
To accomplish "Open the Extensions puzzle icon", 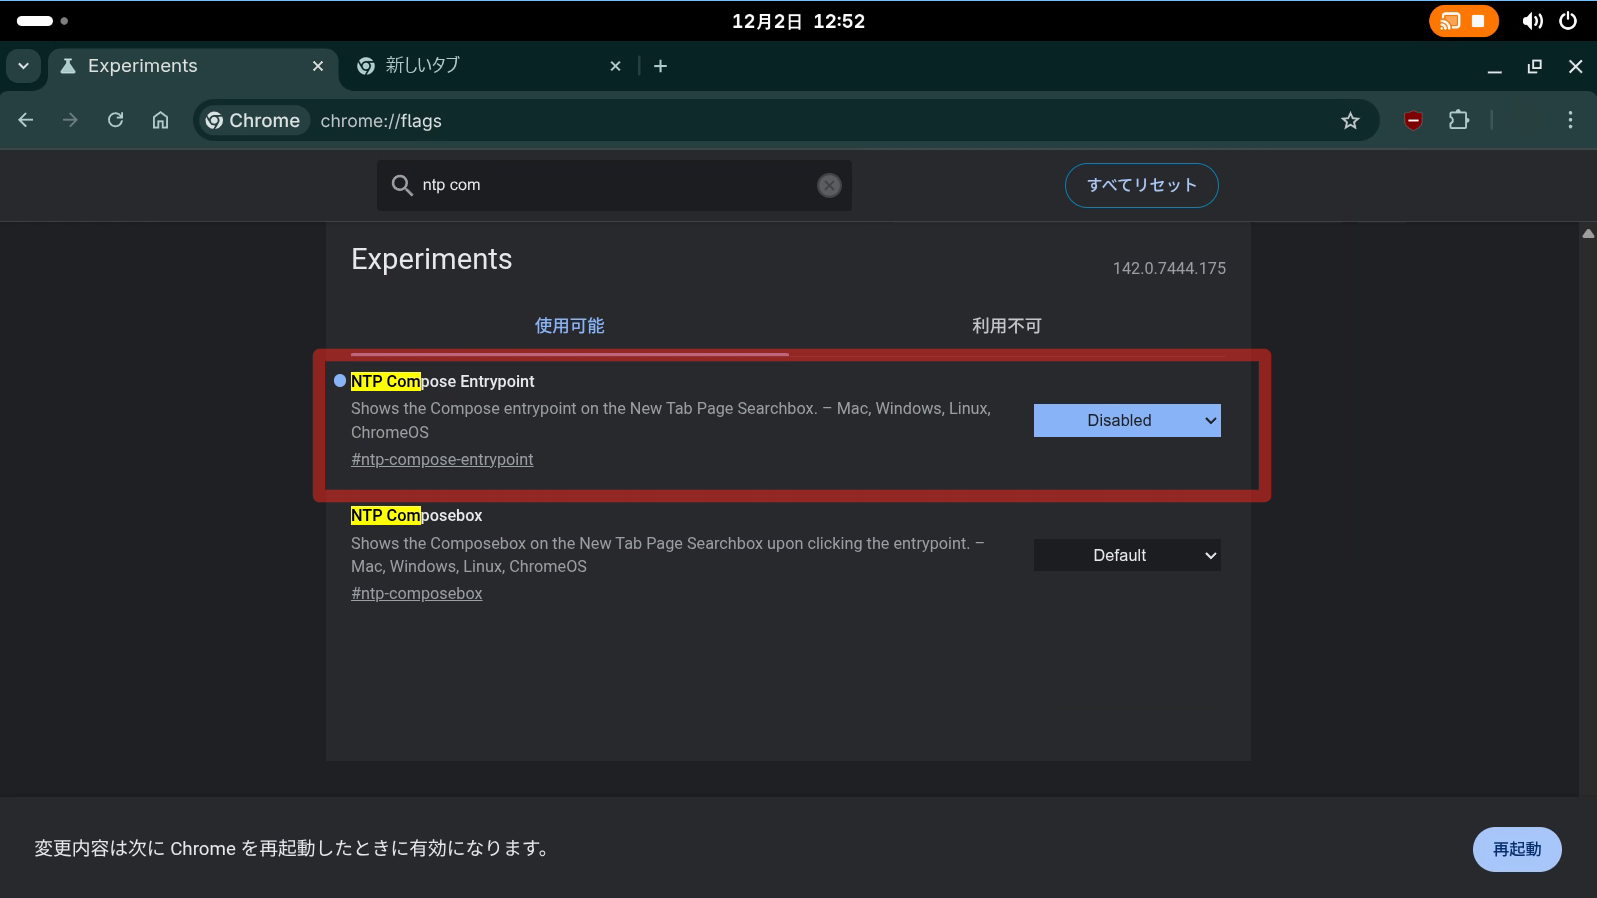I will (x=1459, y=120).
